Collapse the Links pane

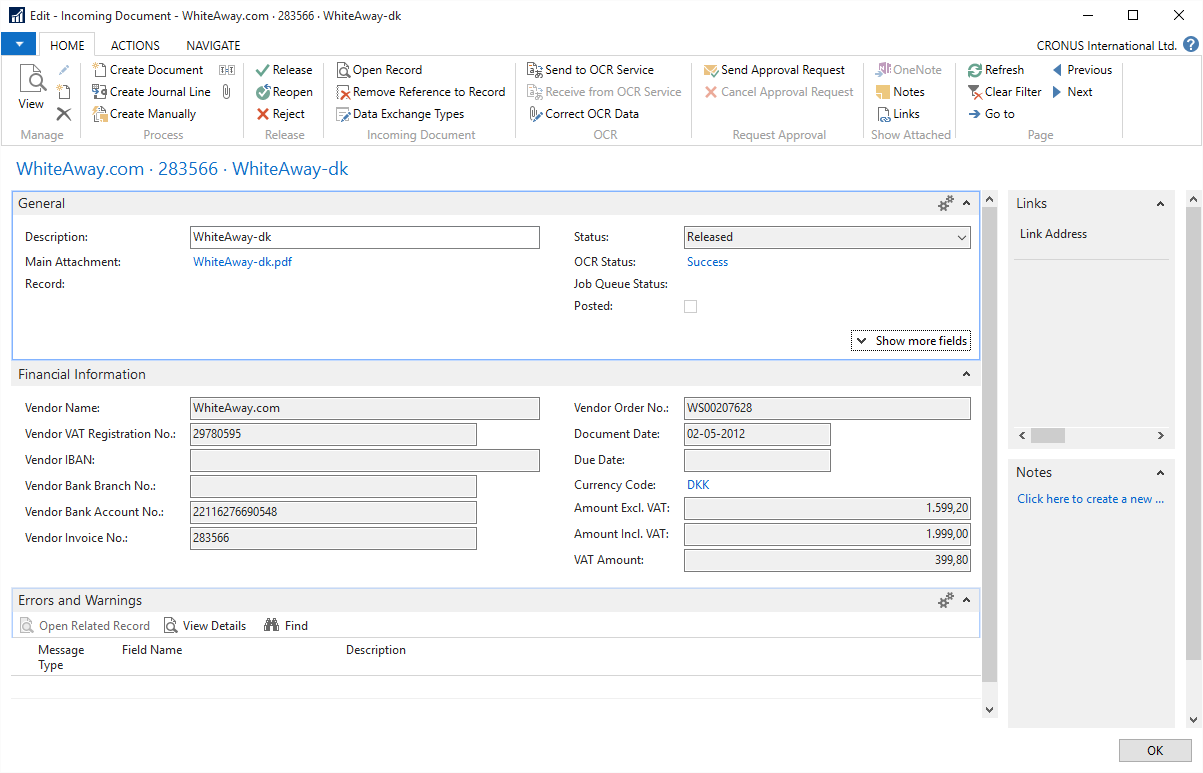point(1160,204)
